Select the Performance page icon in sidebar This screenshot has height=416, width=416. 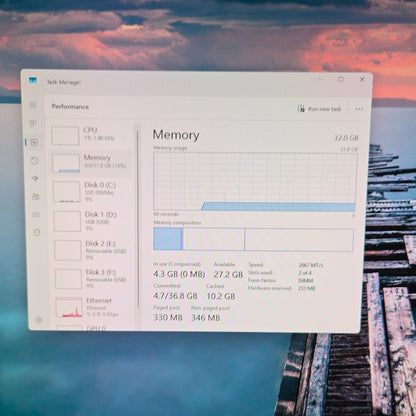34,142
